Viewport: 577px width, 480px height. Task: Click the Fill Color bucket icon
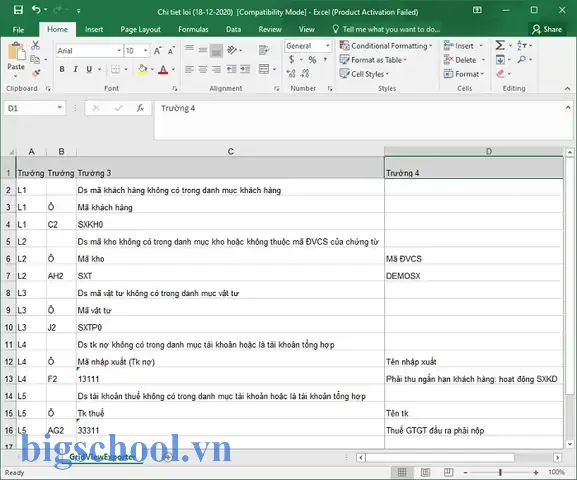pos(142,69)
